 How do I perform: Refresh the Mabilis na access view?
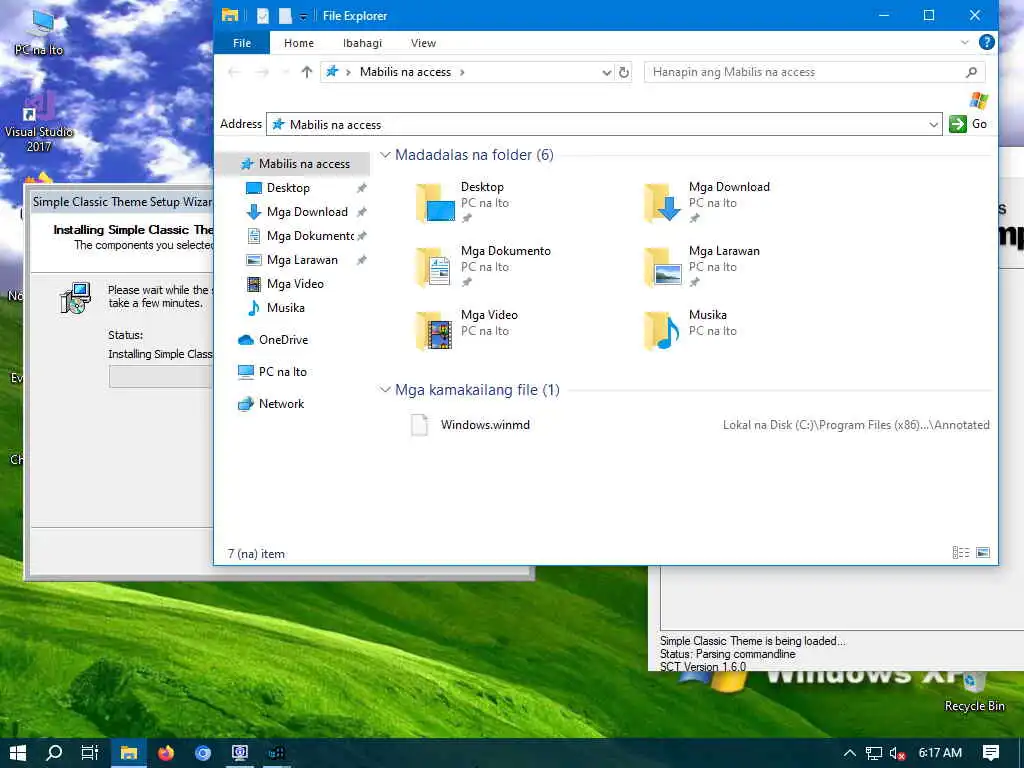point(624,72)
